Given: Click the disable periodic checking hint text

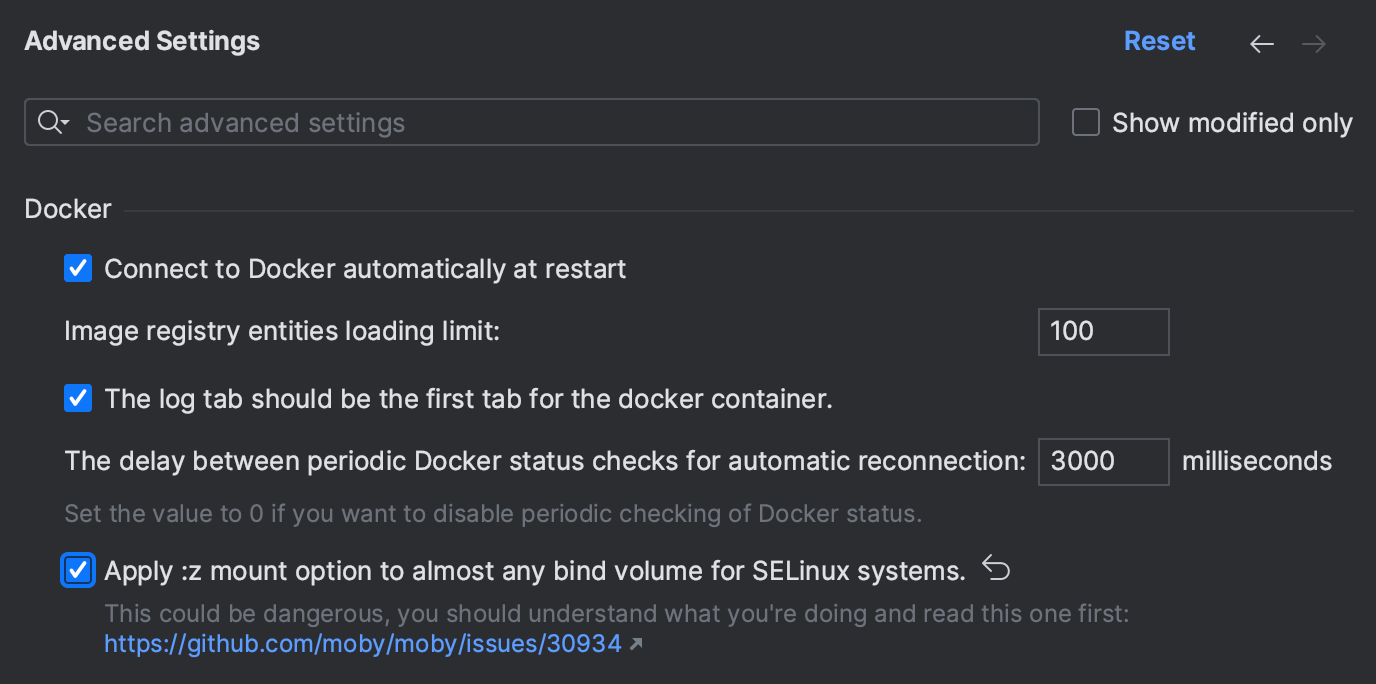Looking at the screenshot, I should (x=492, y=513).
